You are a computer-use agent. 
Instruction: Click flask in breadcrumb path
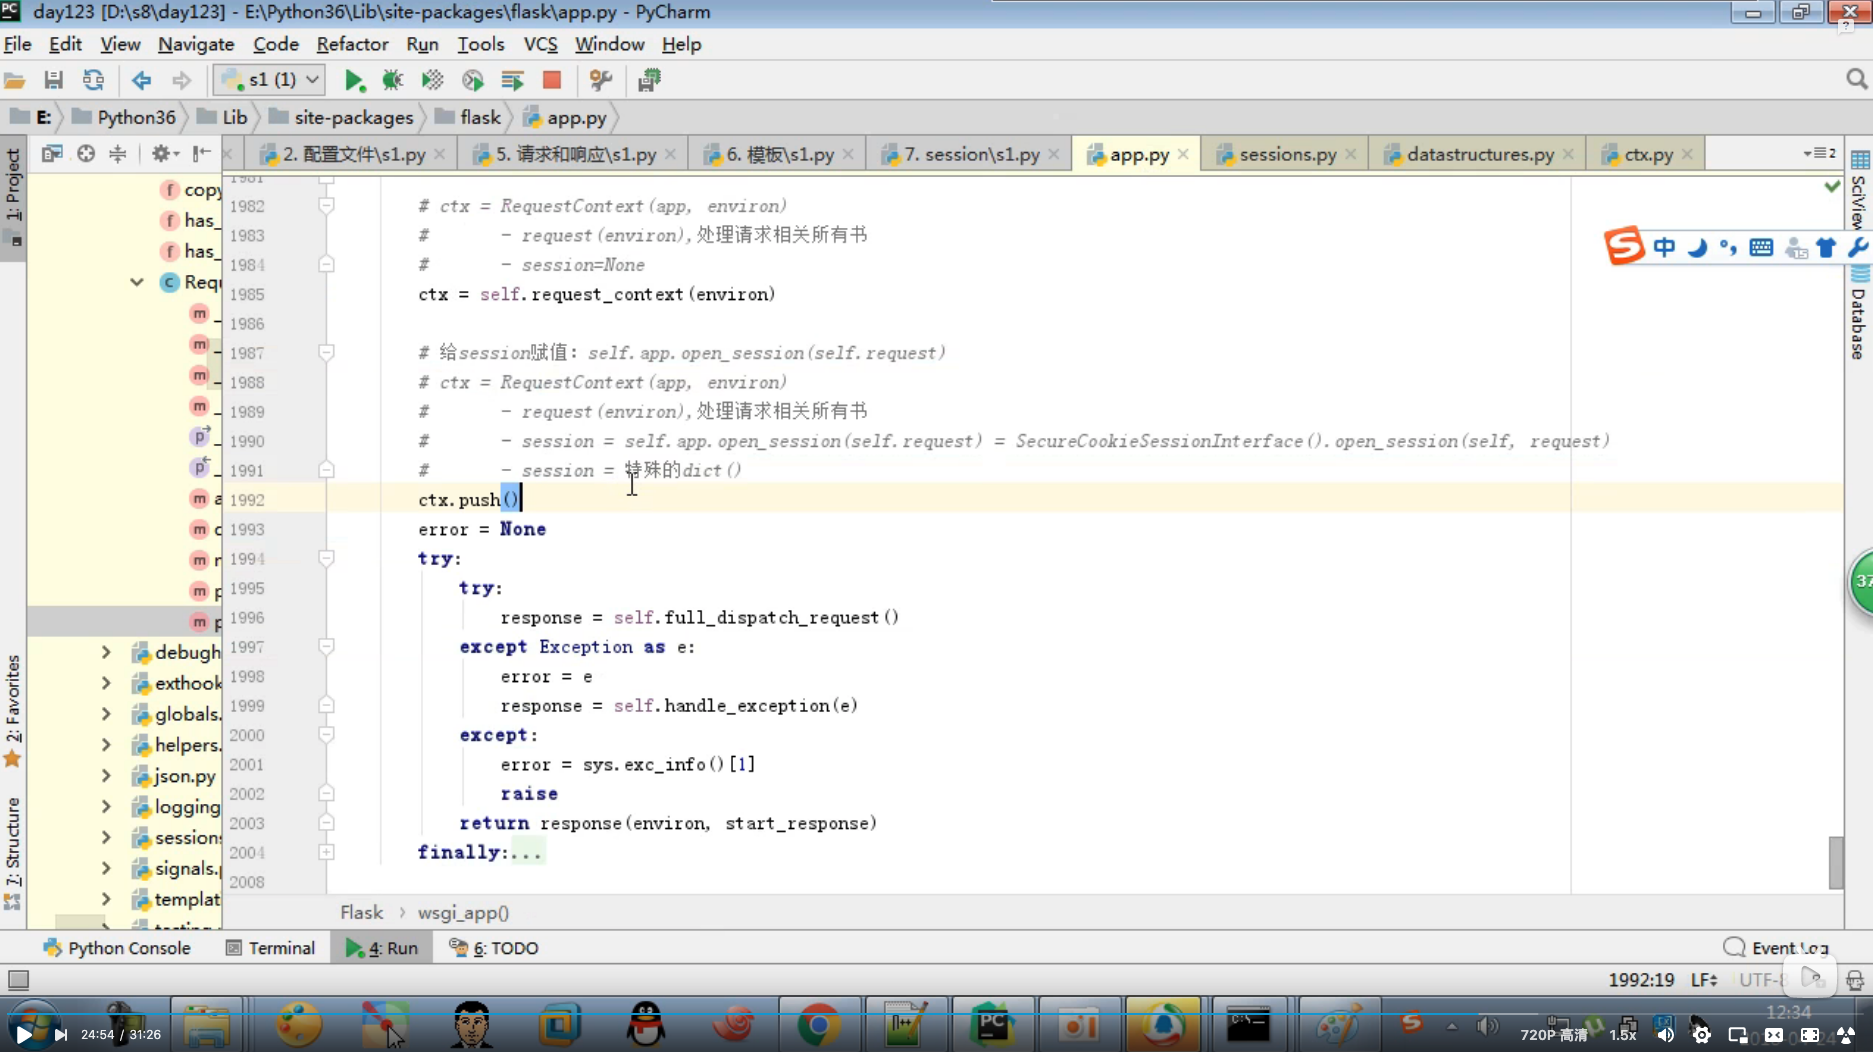click(x=469, y=117)
